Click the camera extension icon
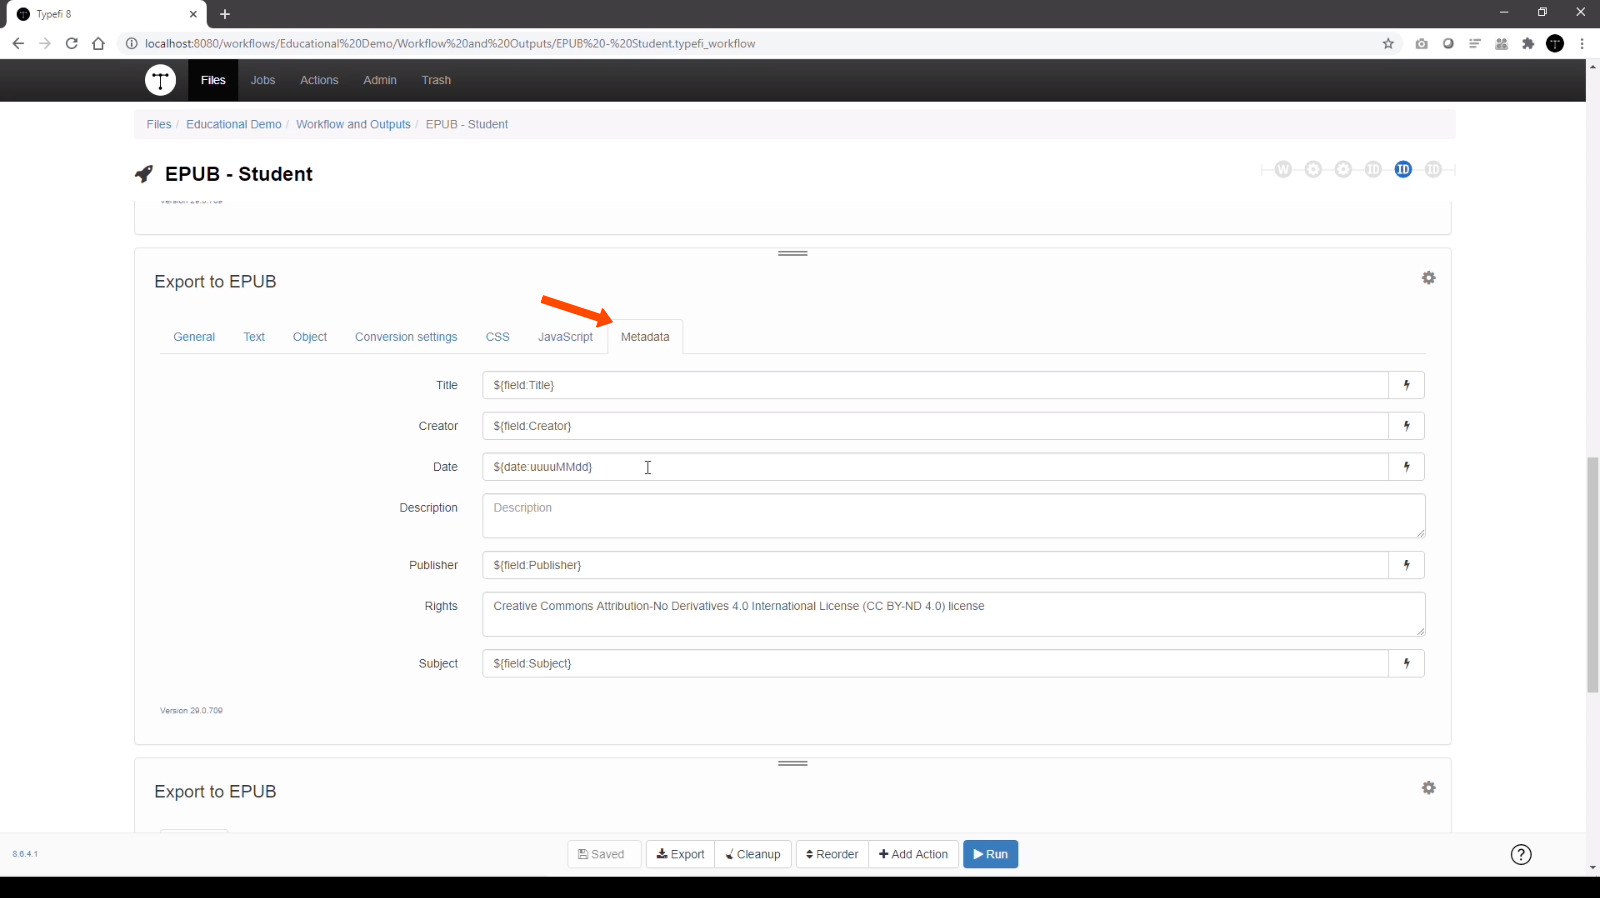 pos(1421,43)
